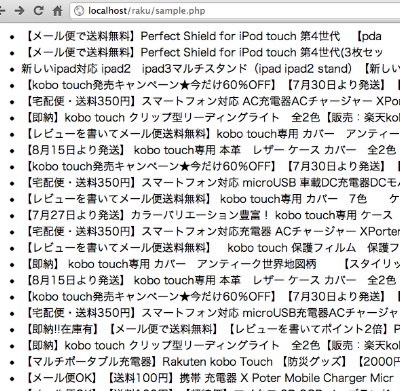Click the globe site icon in address bar
The width and height of the screenshot is (400, 391).
[79, 11]
